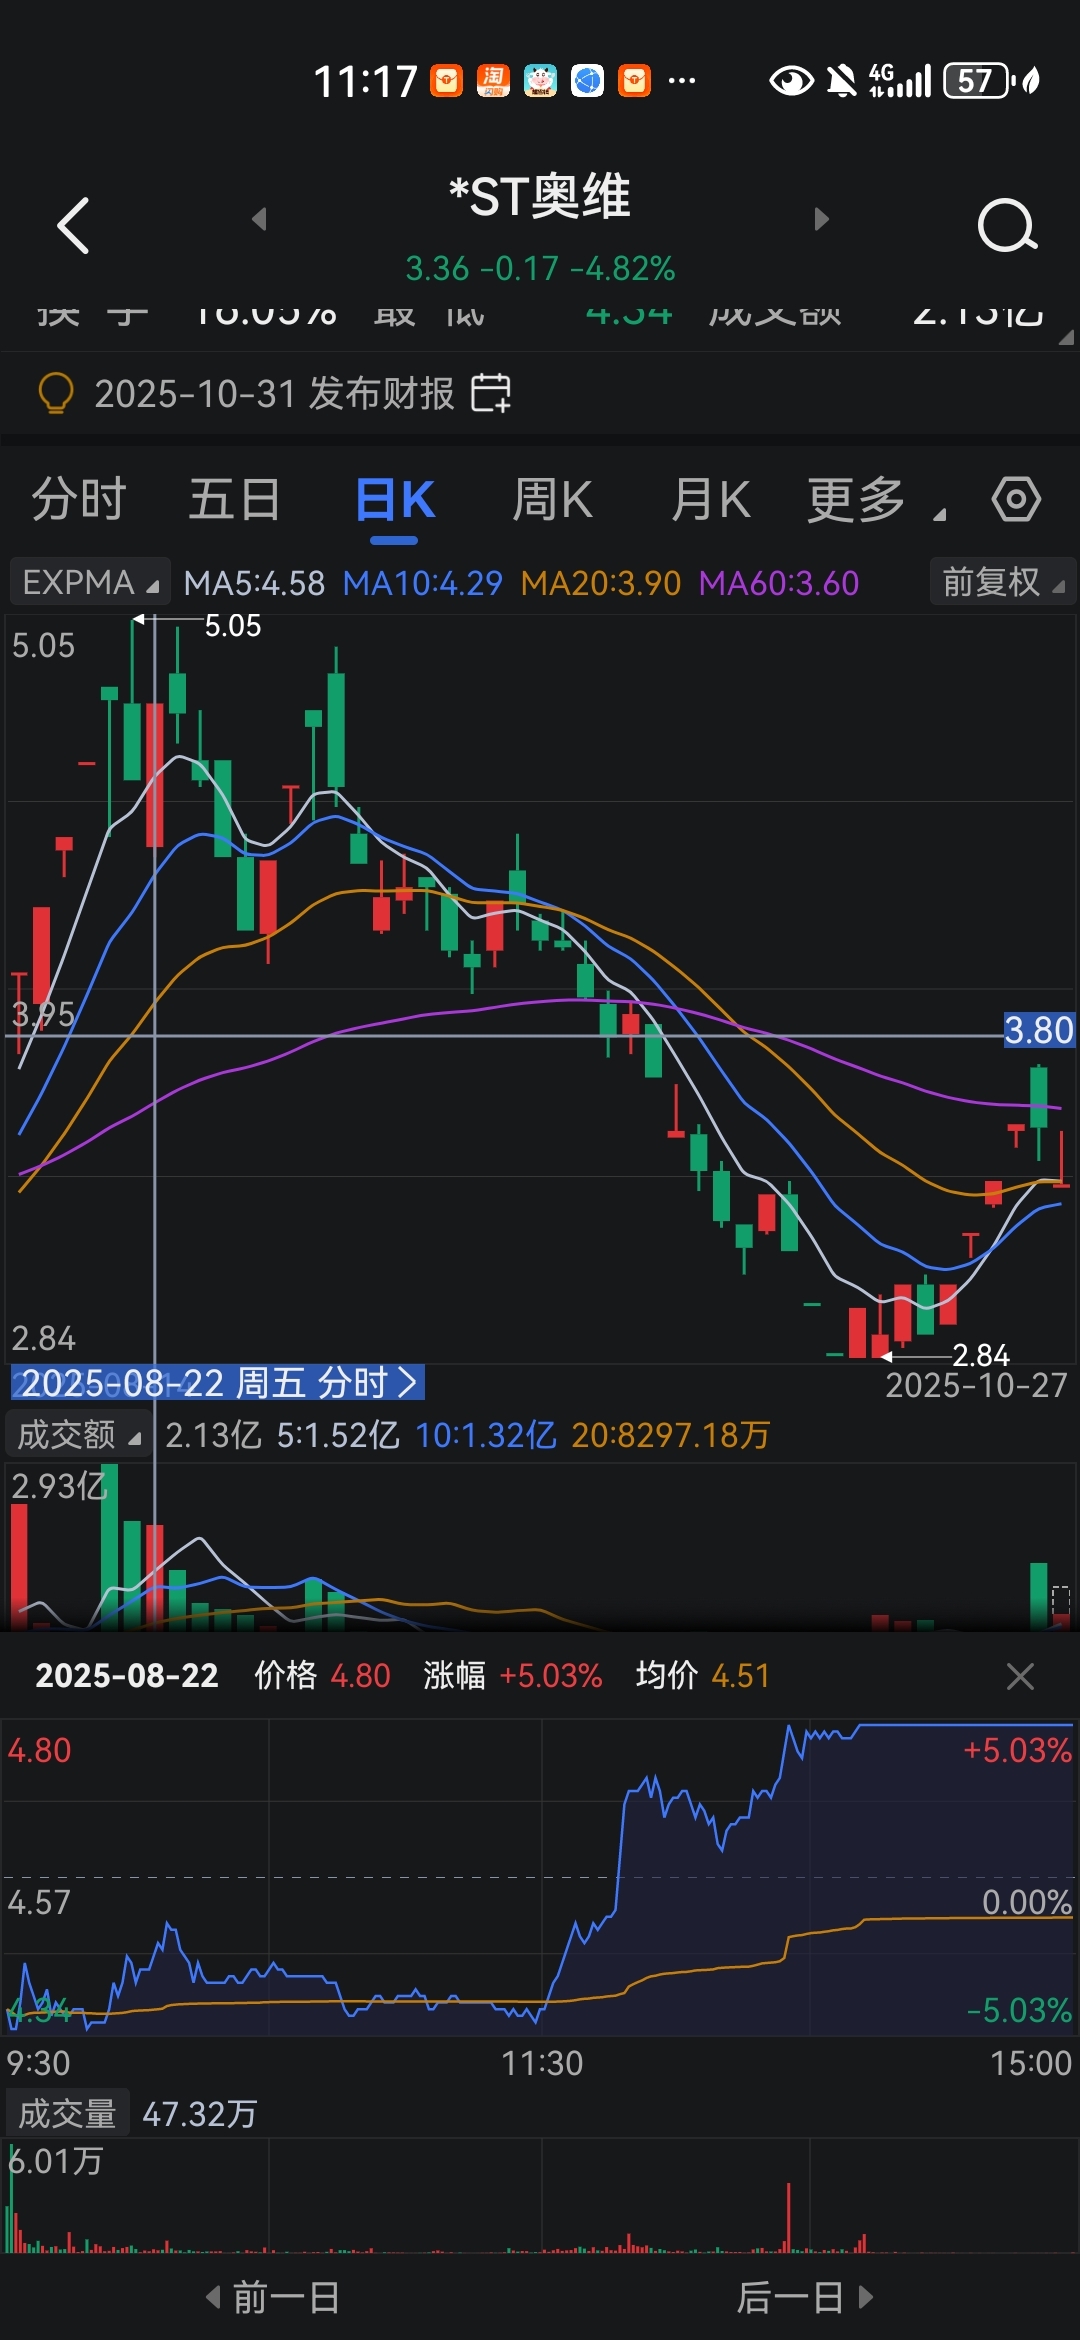This screenshot has width=1080, height=2340.
Task: Tap the MA20:3.90 value
Action: pos(600,583)
